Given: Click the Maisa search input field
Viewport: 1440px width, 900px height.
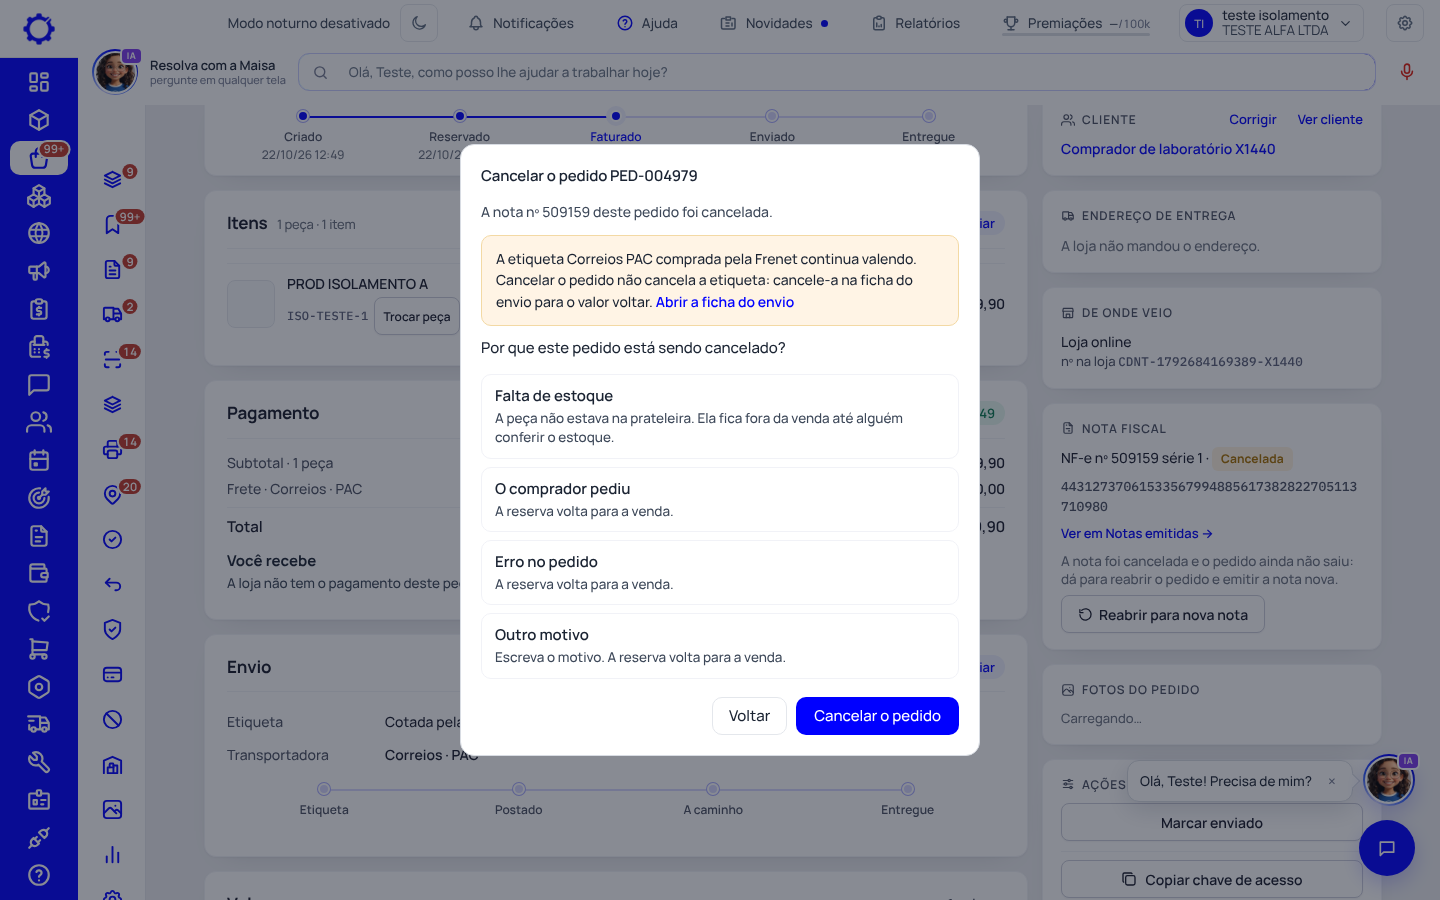Looking at the screenshot, I should (x=837, y=72).
